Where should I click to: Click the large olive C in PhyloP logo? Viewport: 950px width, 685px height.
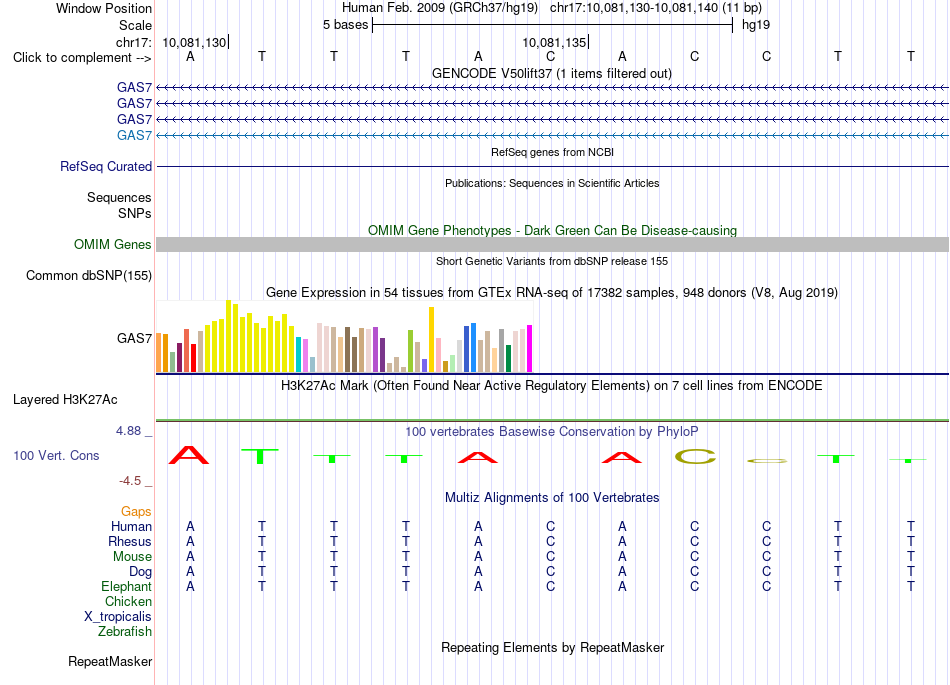pyautogui.click(x=695, y=457)
